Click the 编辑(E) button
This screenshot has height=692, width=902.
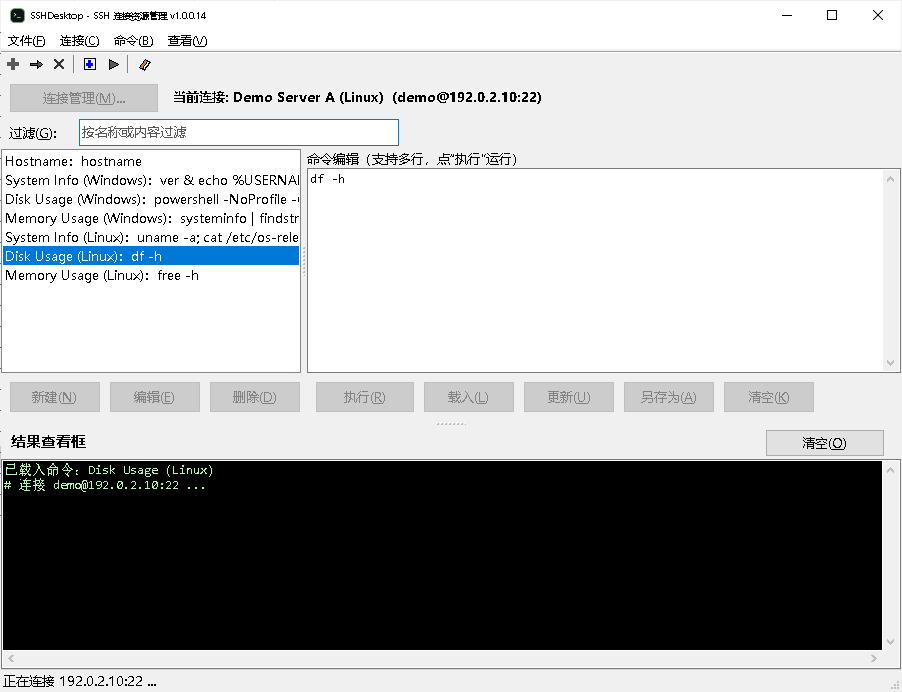[x=155, y=397]
